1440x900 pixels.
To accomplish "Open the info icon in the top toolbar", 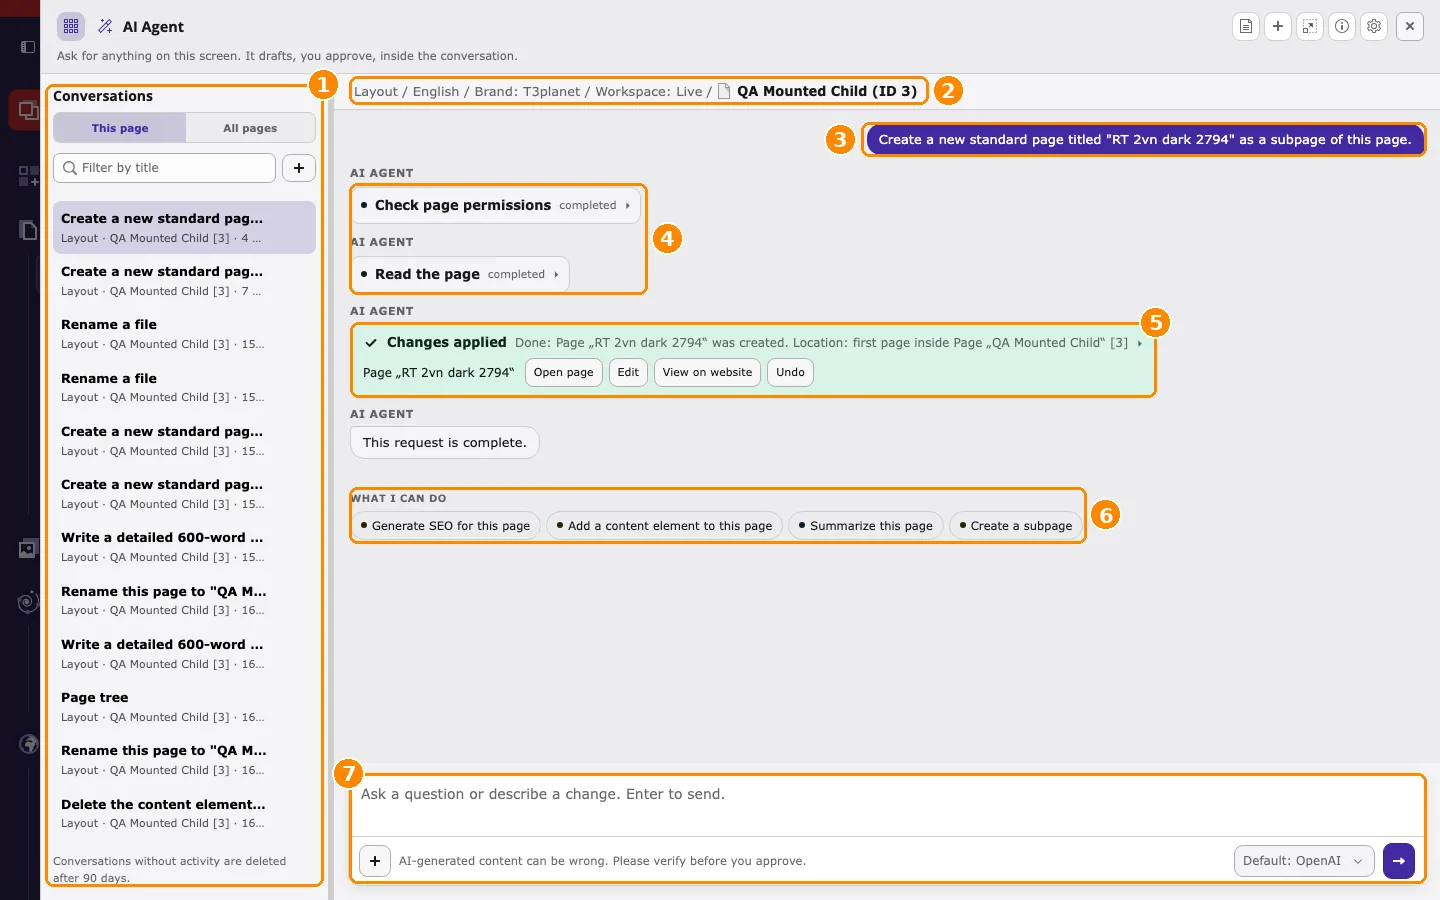I will coord(1342,27).
